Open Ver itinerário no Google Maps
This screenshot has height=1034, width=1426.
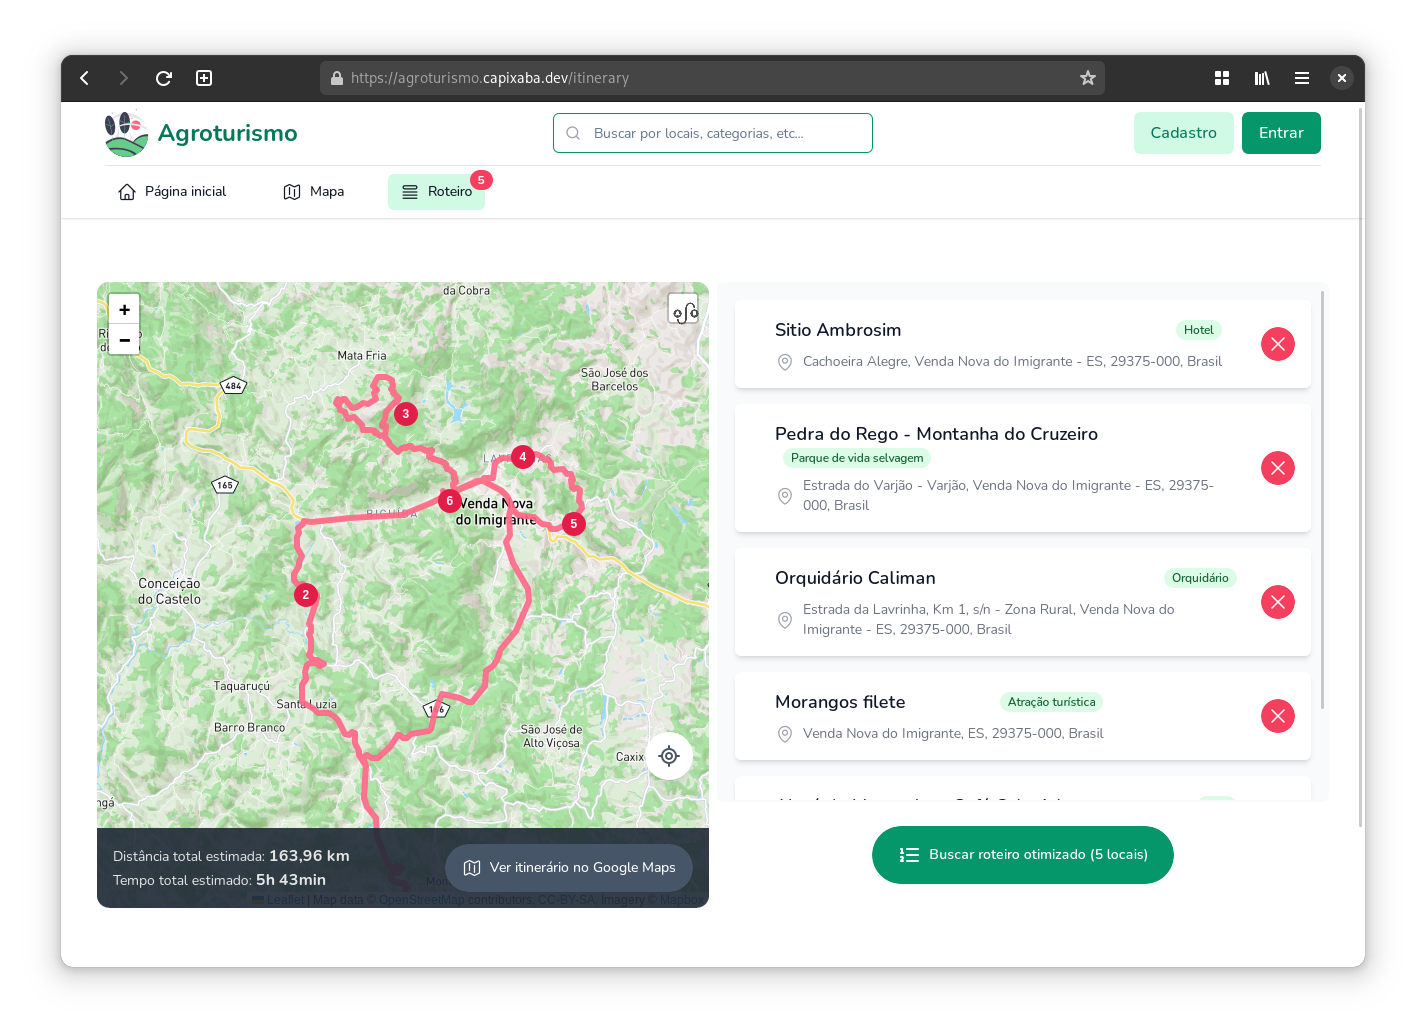click(x=569, y=868)
